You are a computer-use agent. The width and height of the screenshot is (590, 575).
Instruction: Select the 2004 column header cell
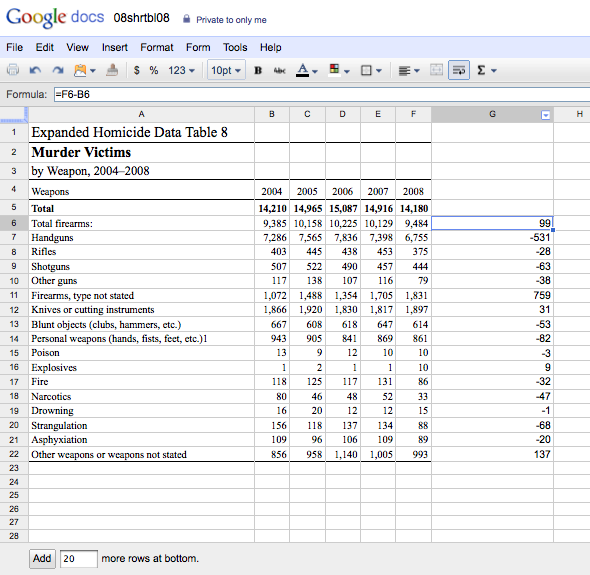[x=272, y=191]
